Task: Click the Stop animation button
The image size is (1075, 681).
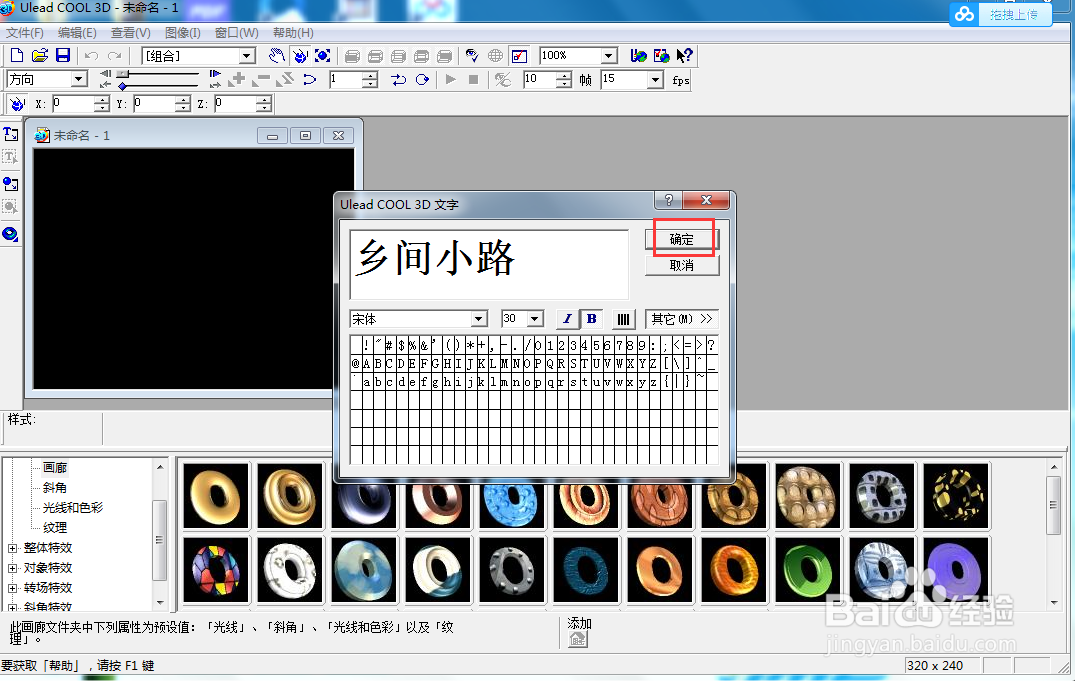Action: [x=473, y=80]
